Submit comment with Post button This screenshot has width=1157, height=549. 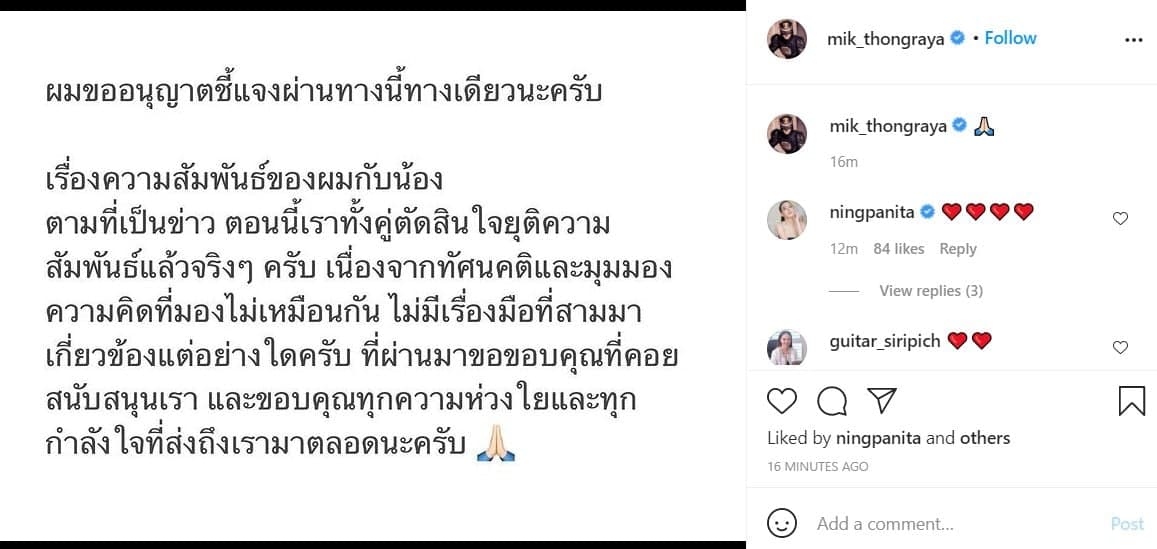click(1127, 524)
